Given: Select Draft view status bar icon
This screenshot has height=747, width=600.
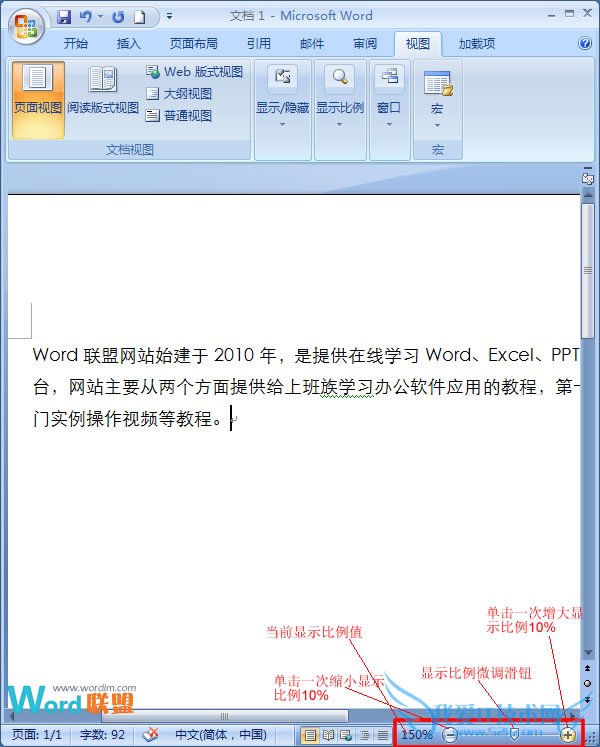Looking at the screenshot, I should pyautogui.click(x=383, y=735).
